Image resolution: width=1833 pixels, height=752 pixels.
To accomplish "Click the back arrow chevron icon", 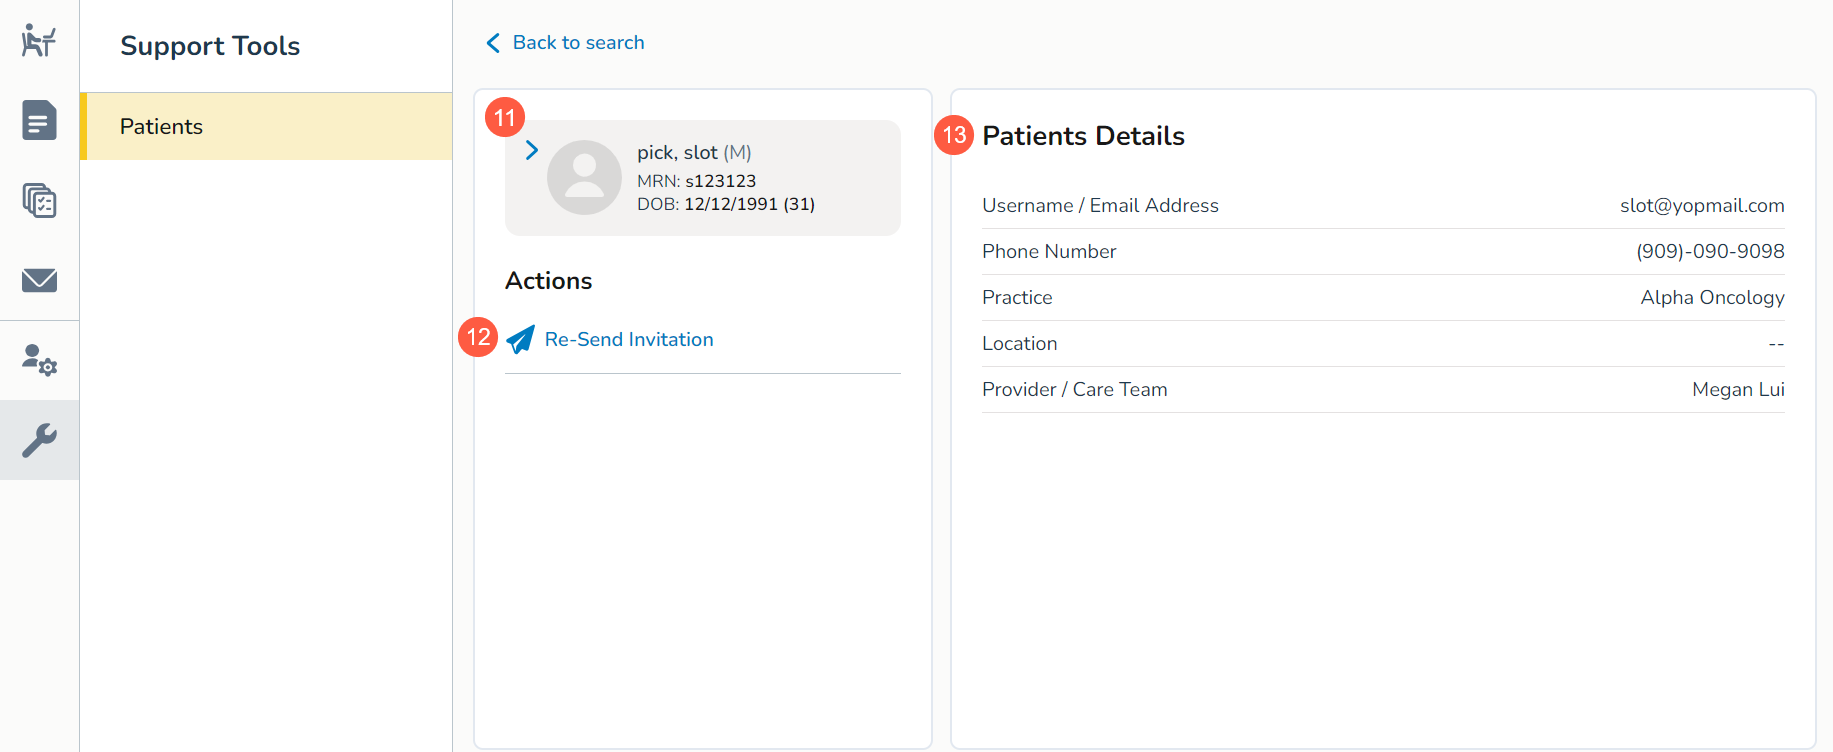I will 493,43.
